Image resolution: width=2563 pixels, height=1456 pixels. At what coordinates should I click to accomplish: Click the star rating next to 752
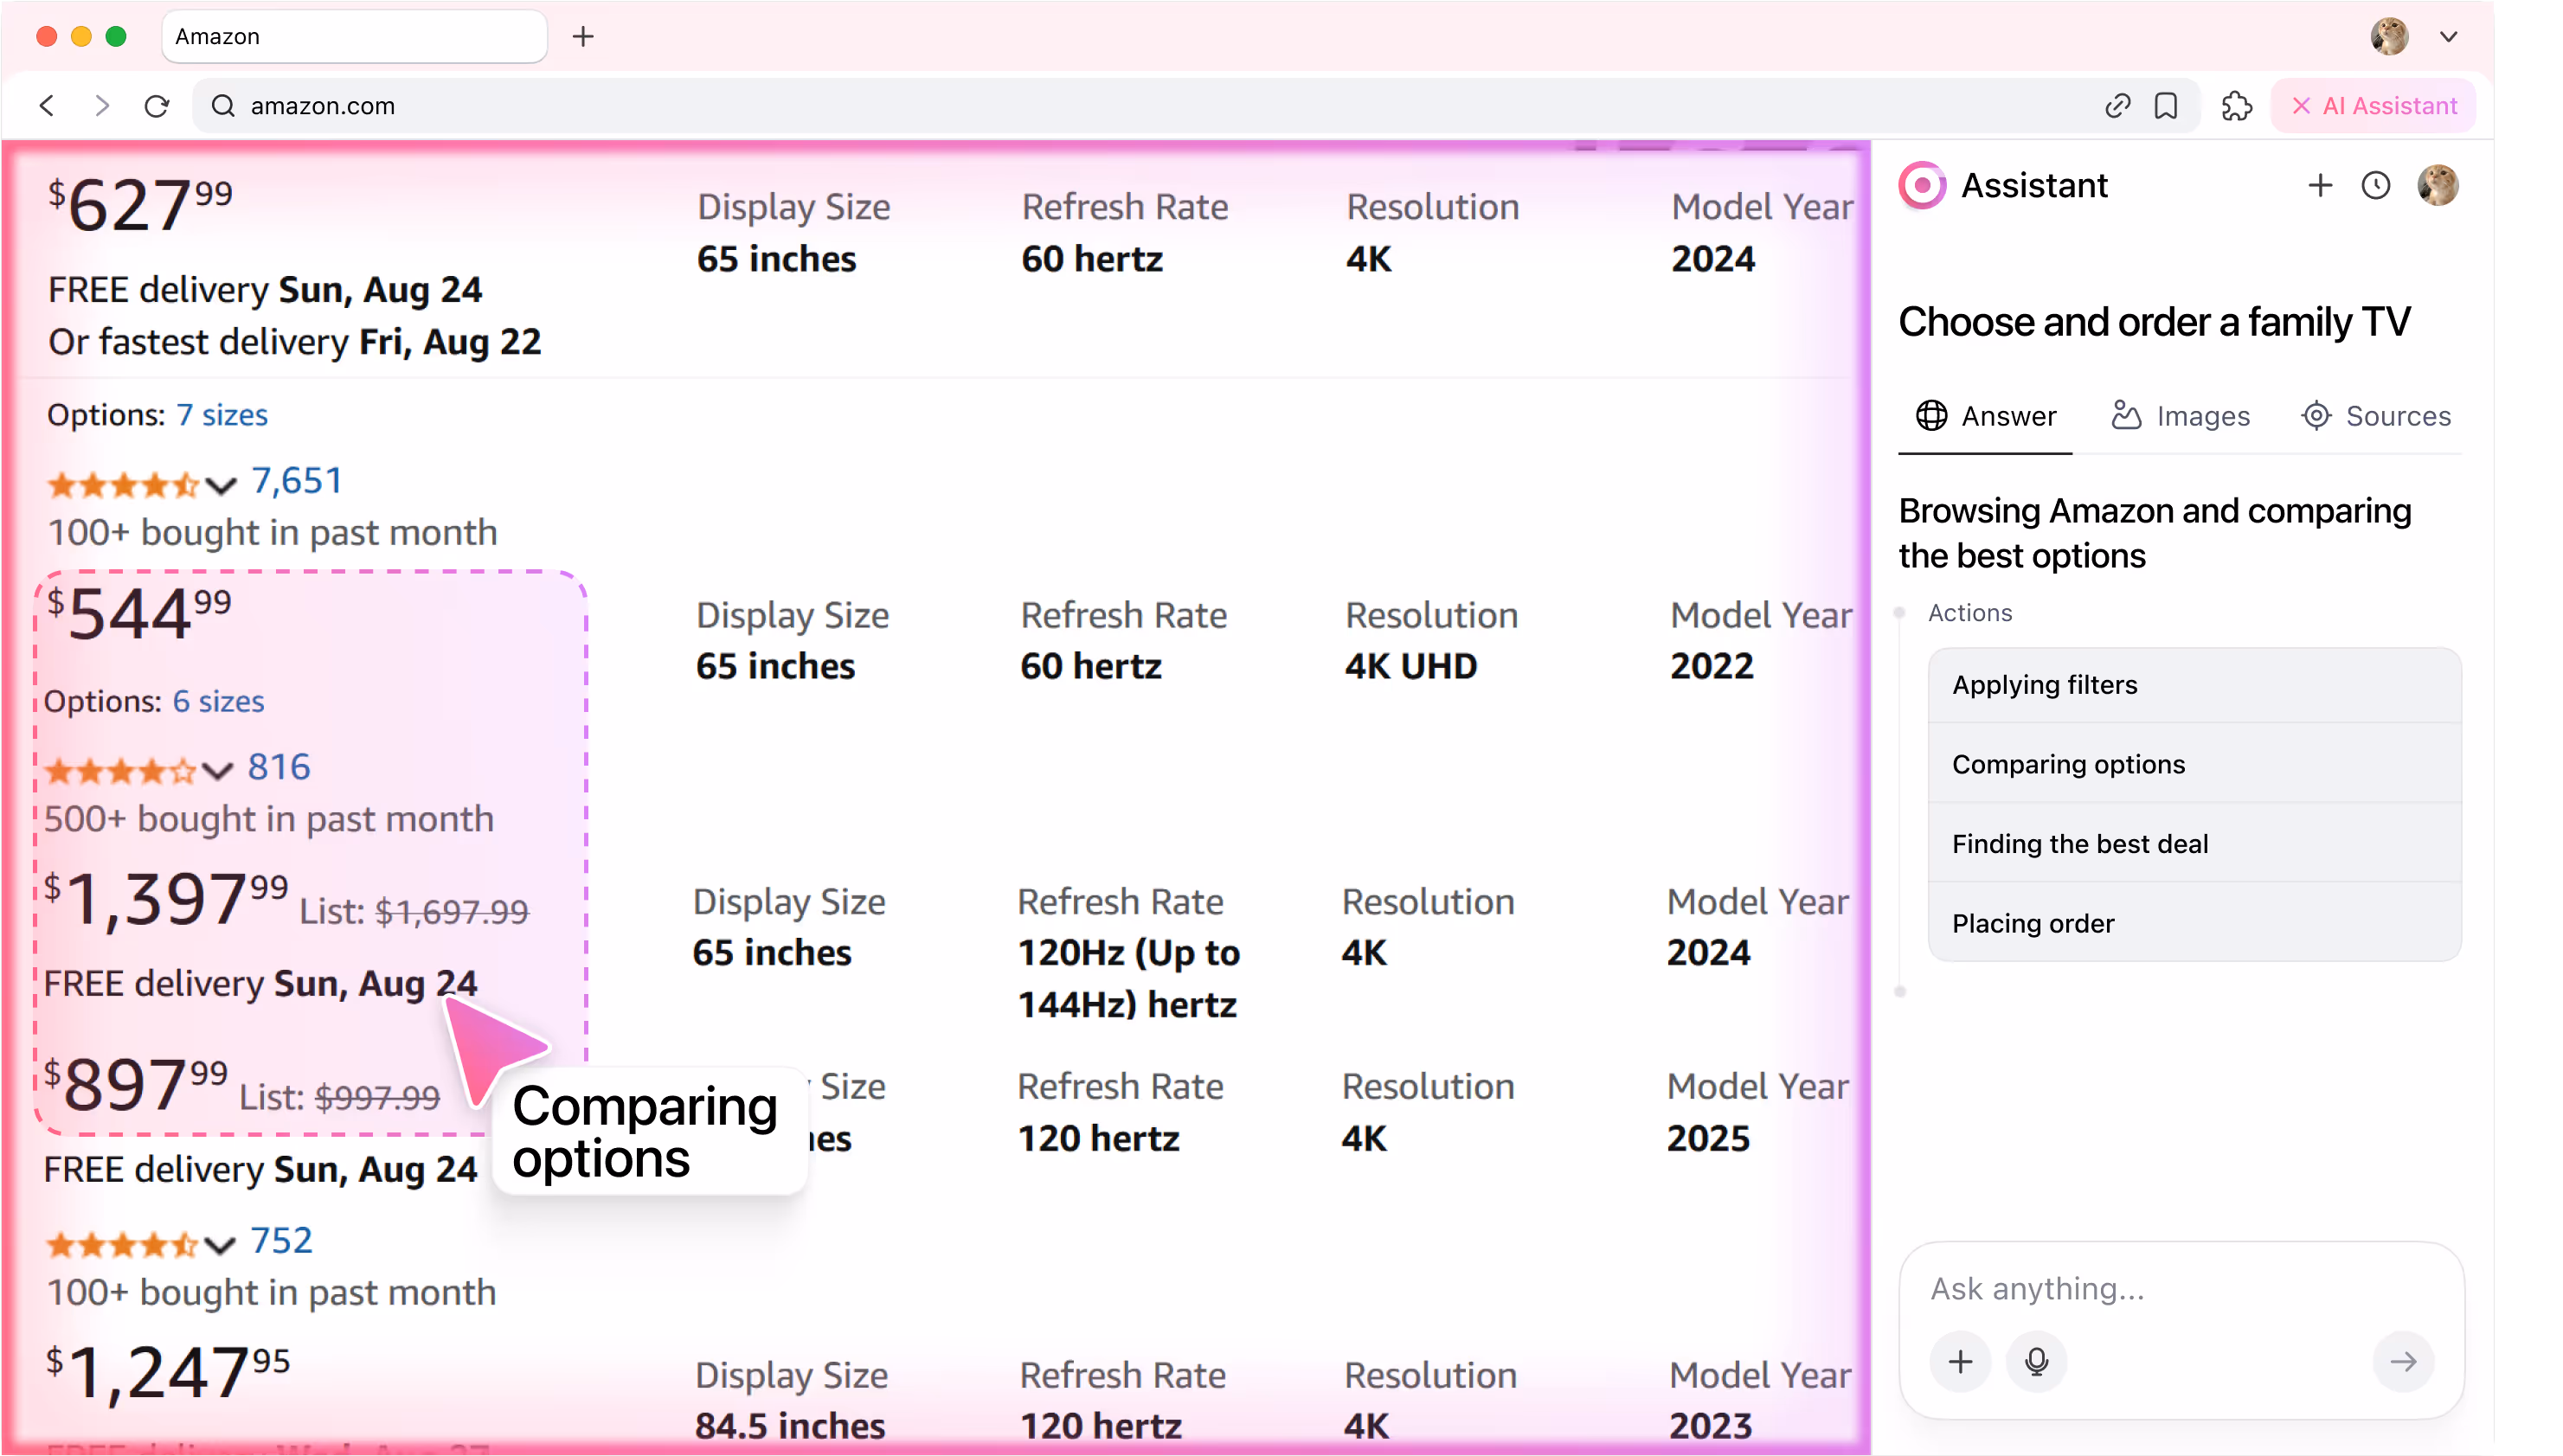click(122, 1245)
